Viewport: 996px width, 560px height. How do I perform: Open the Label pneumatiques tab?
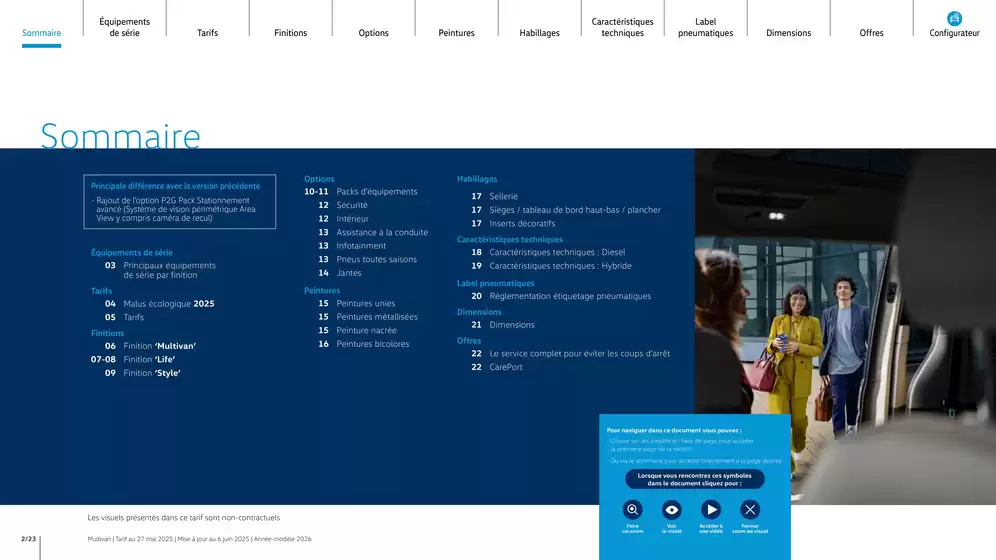pos(705,27)
